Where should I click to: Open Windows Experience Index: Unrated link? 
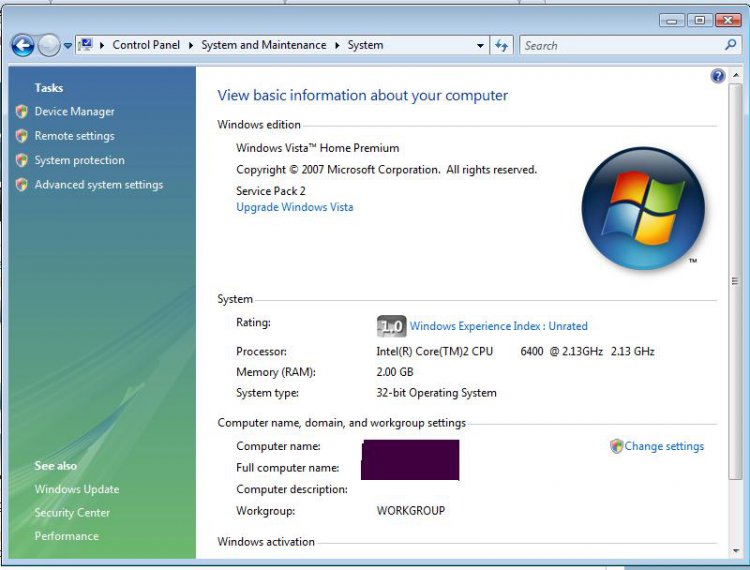click(x=498, y=326)
